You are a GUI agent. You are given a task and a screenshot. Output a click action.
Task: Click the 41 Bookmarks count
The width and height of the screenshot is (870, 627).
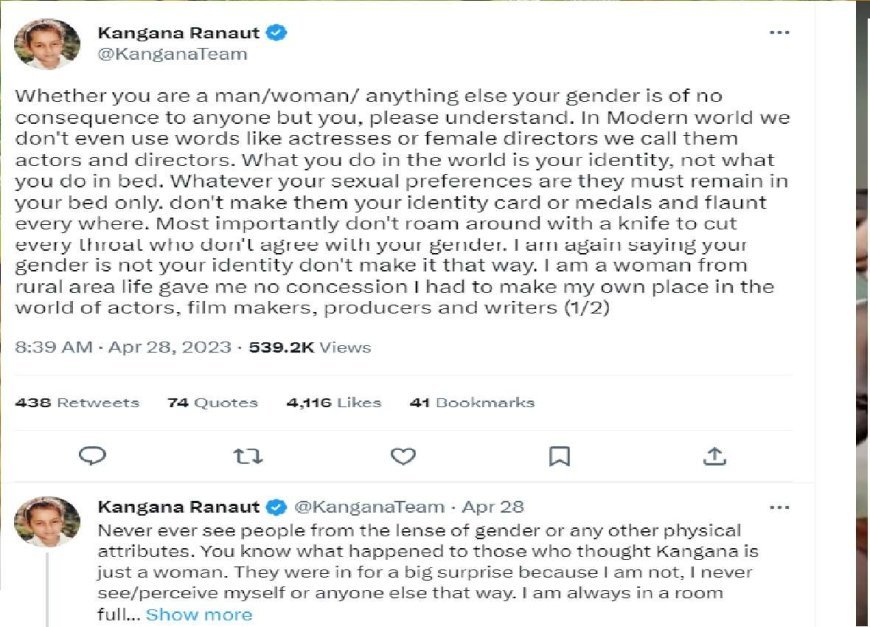472,403
